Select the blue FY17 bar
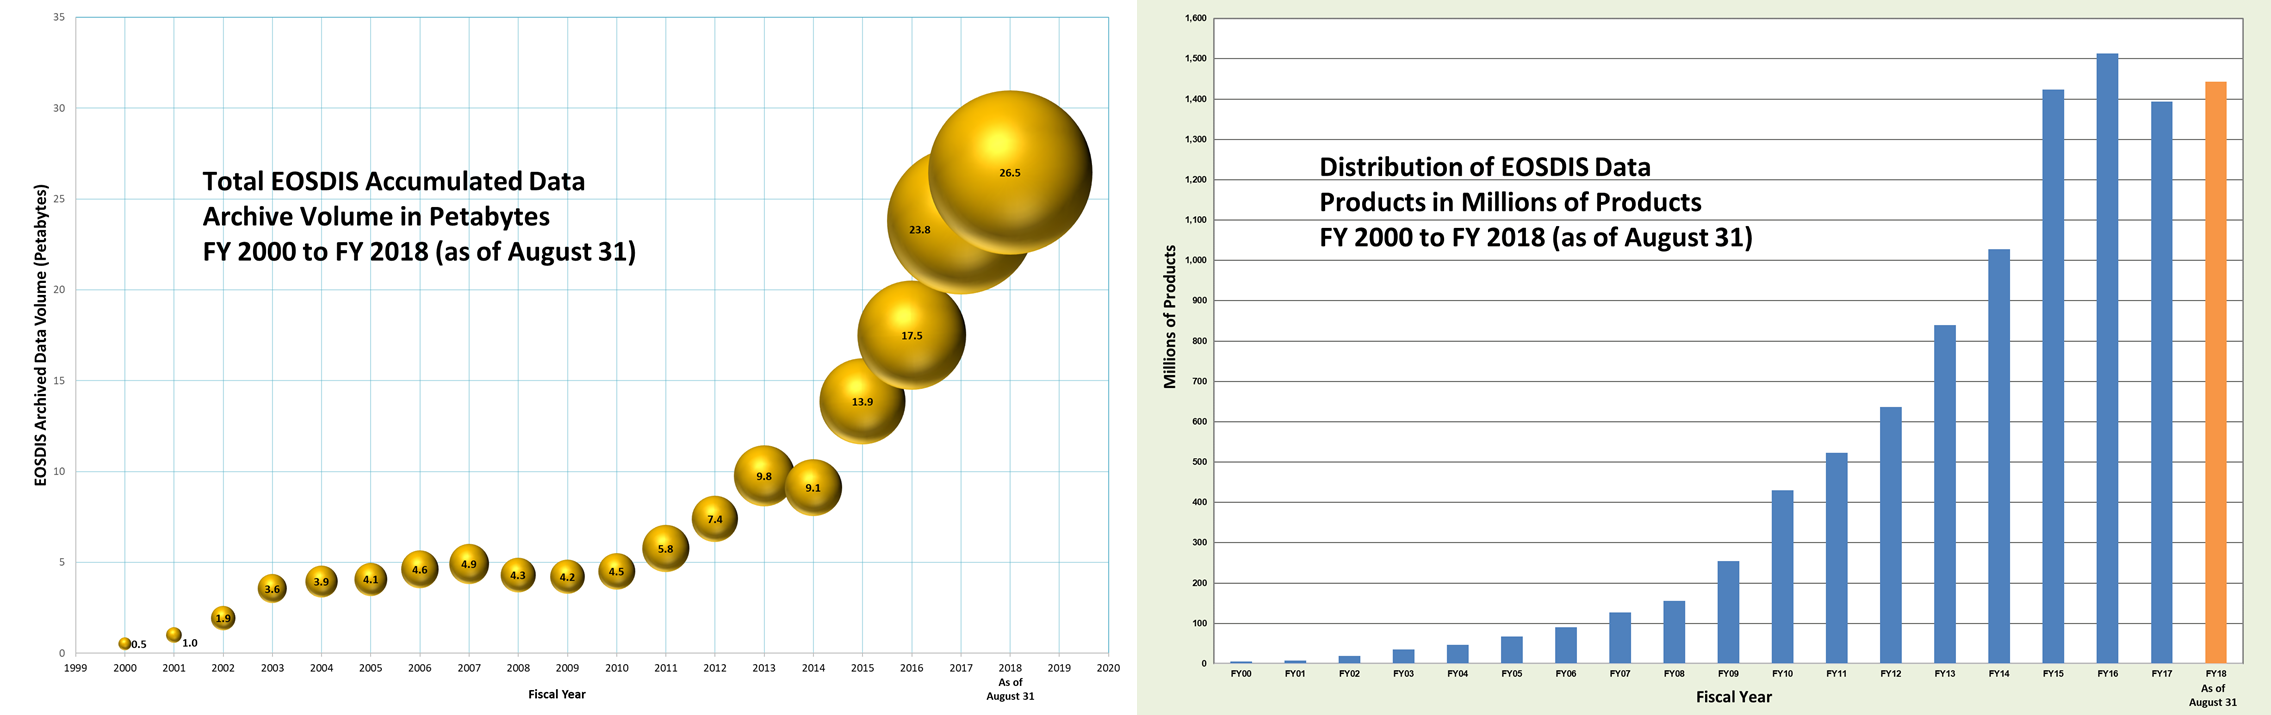The height and width of the screenshot is (715, 2271). [x=2161, y=382]
